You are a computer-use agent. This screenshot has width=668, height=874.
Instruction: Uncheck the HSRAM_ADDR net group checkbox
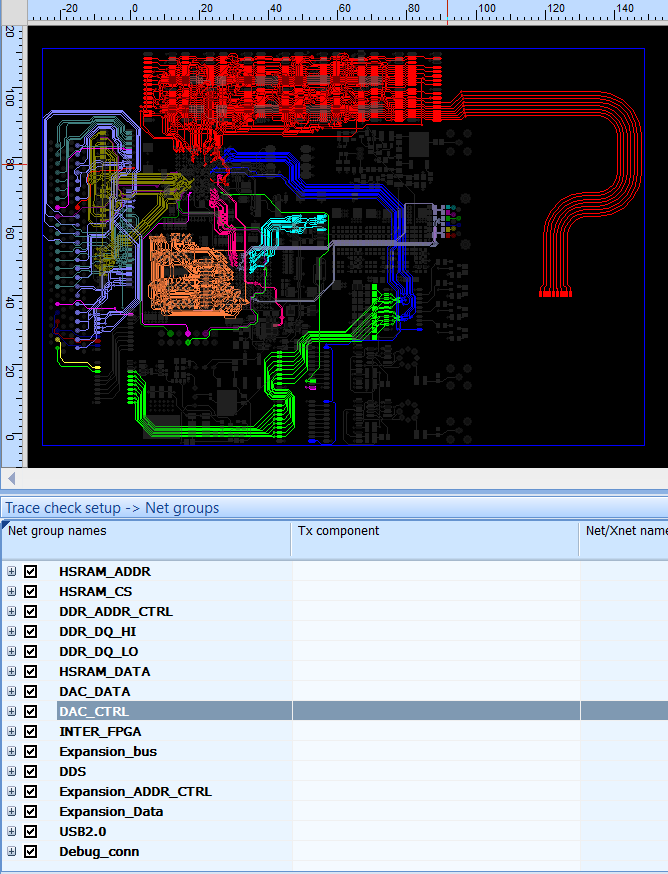(30, 572)
